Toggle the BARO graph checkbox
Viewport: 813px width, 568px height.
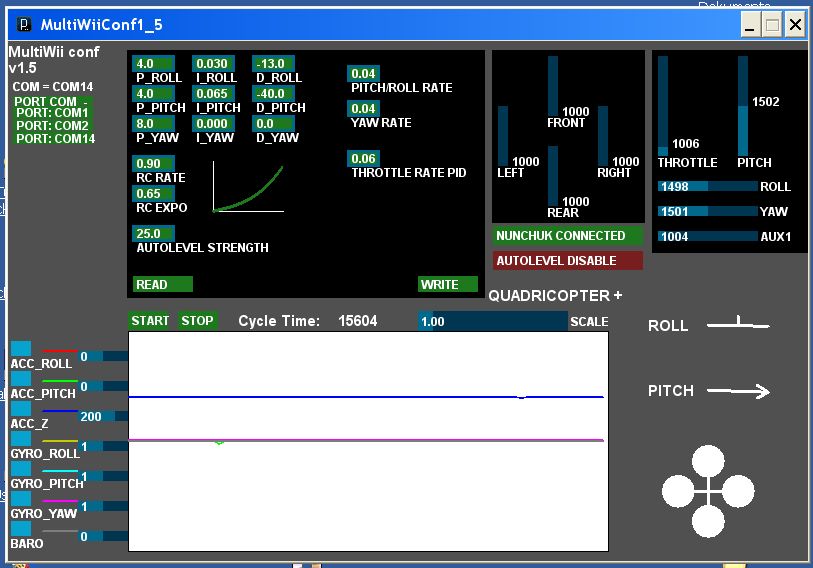point(21,529)
